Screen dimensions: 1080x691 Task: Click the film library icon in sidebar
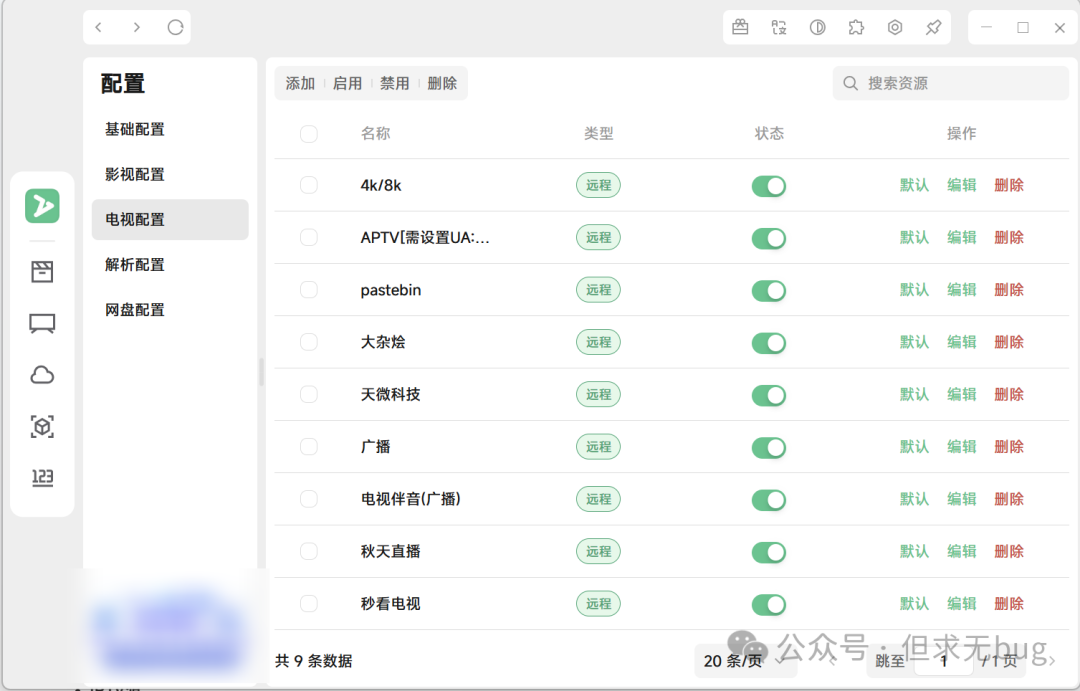[42, 271]
